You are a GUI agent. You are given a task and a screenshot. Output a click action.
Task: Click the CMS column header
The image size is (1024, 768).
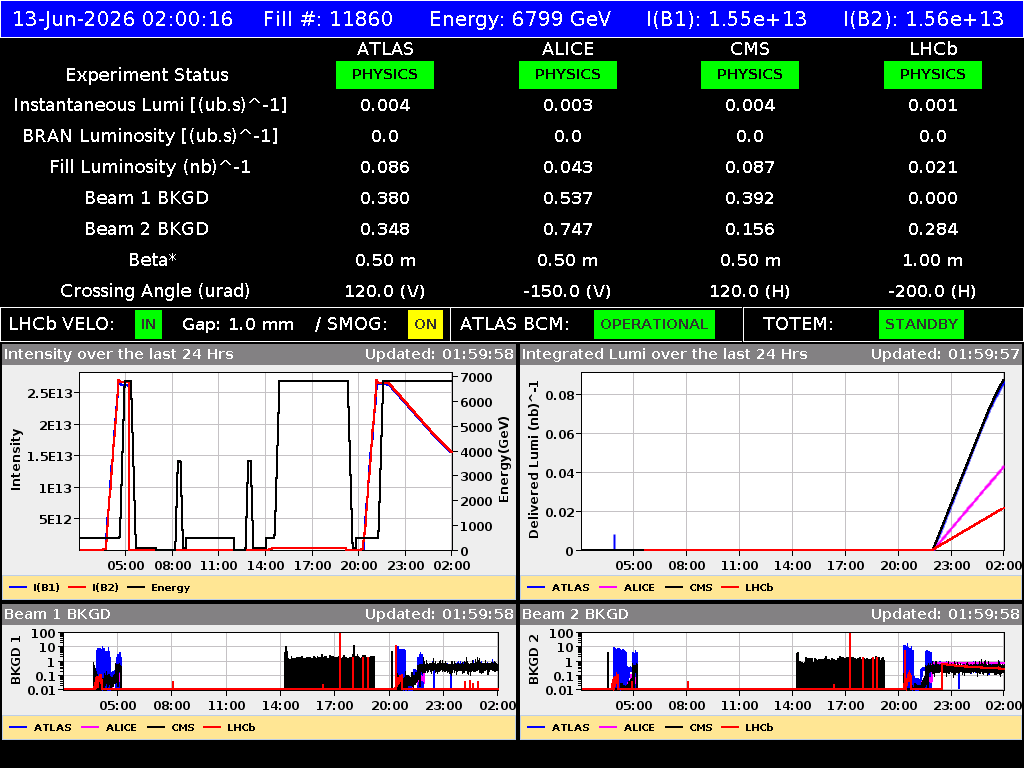coord(750,49)
